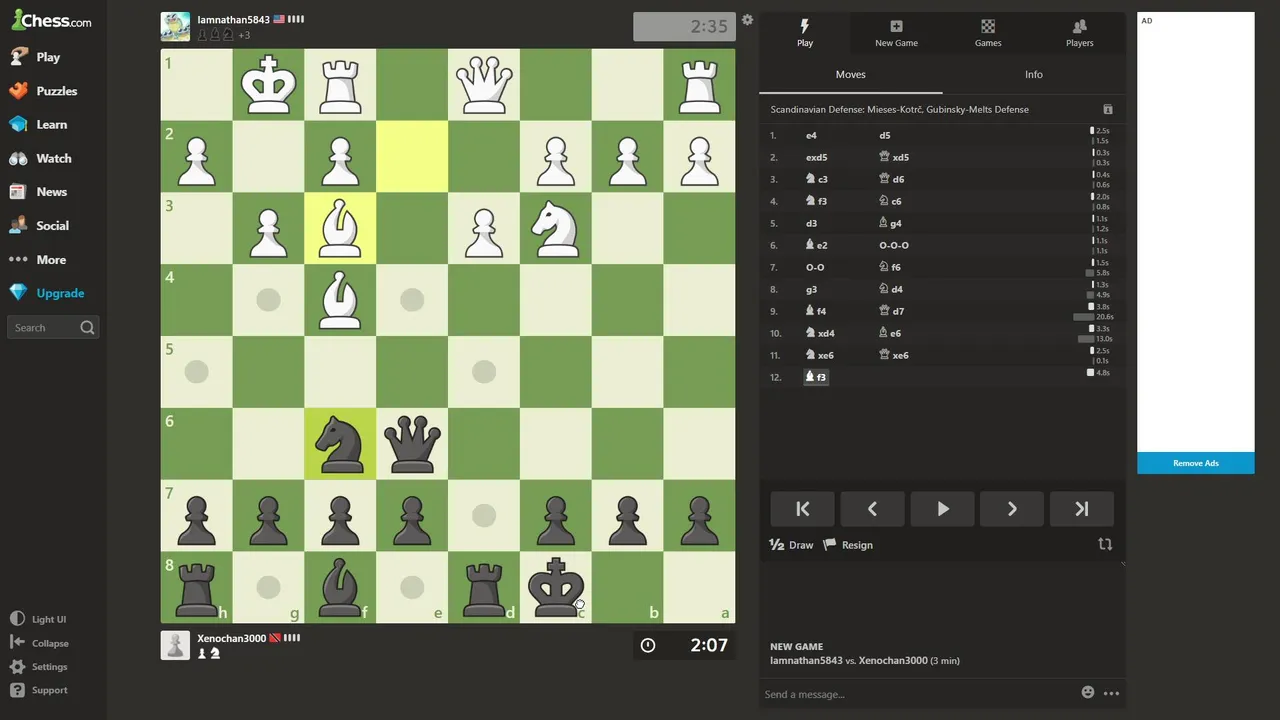This screenshot has width=1280, height=720.
Task: Open Xenochan3000's avatar
Action: pos(175,645)
